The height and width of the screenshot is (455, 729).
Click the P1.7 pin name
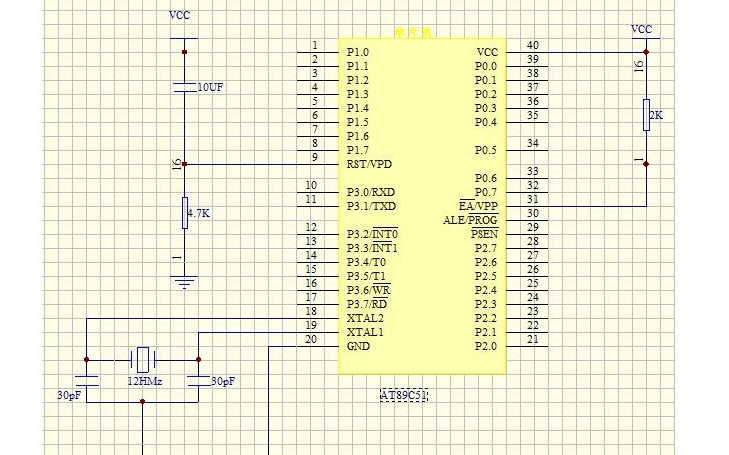coord(358,150)
